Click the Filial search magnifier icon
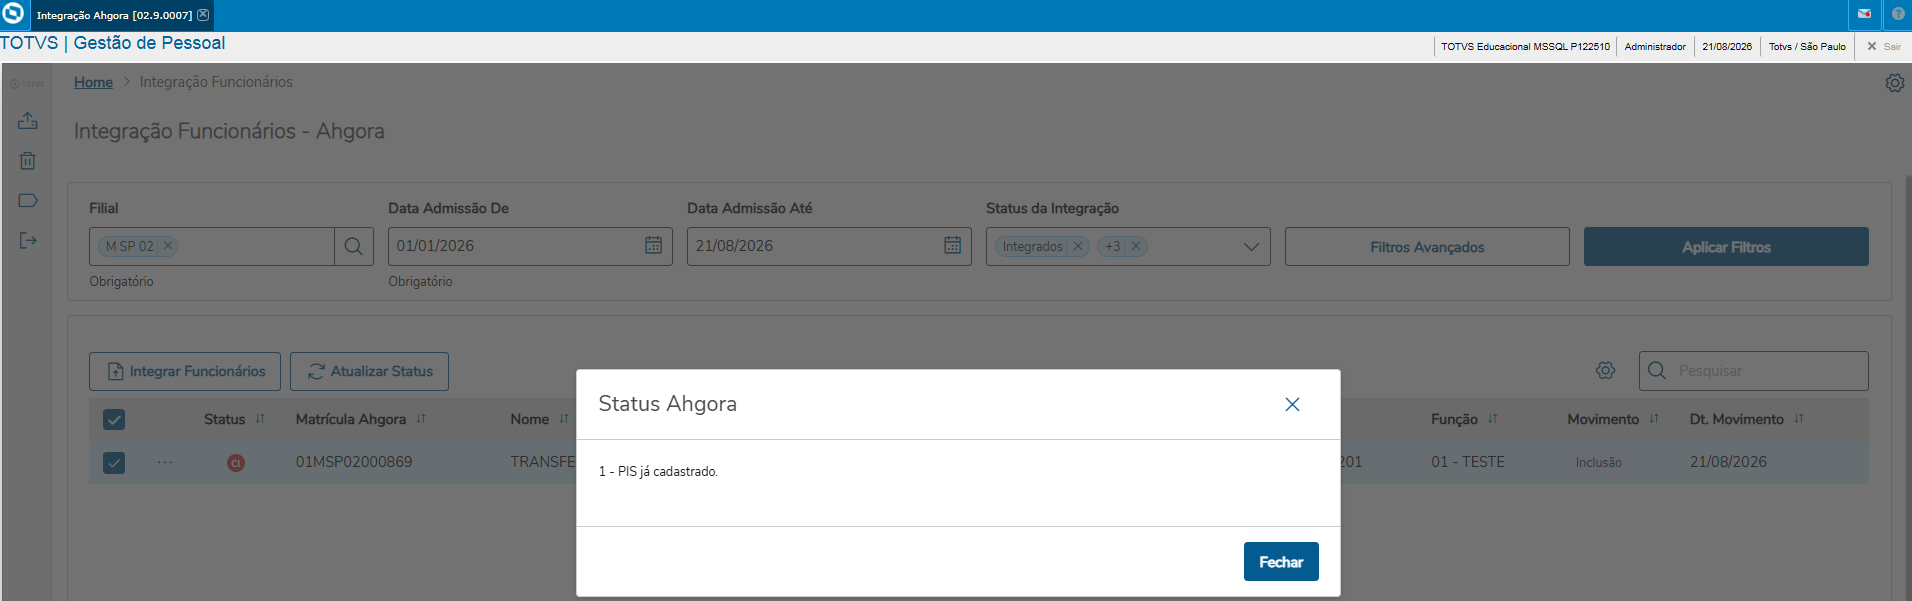Viewport: 1912px width, 601px height. point(353,246)
